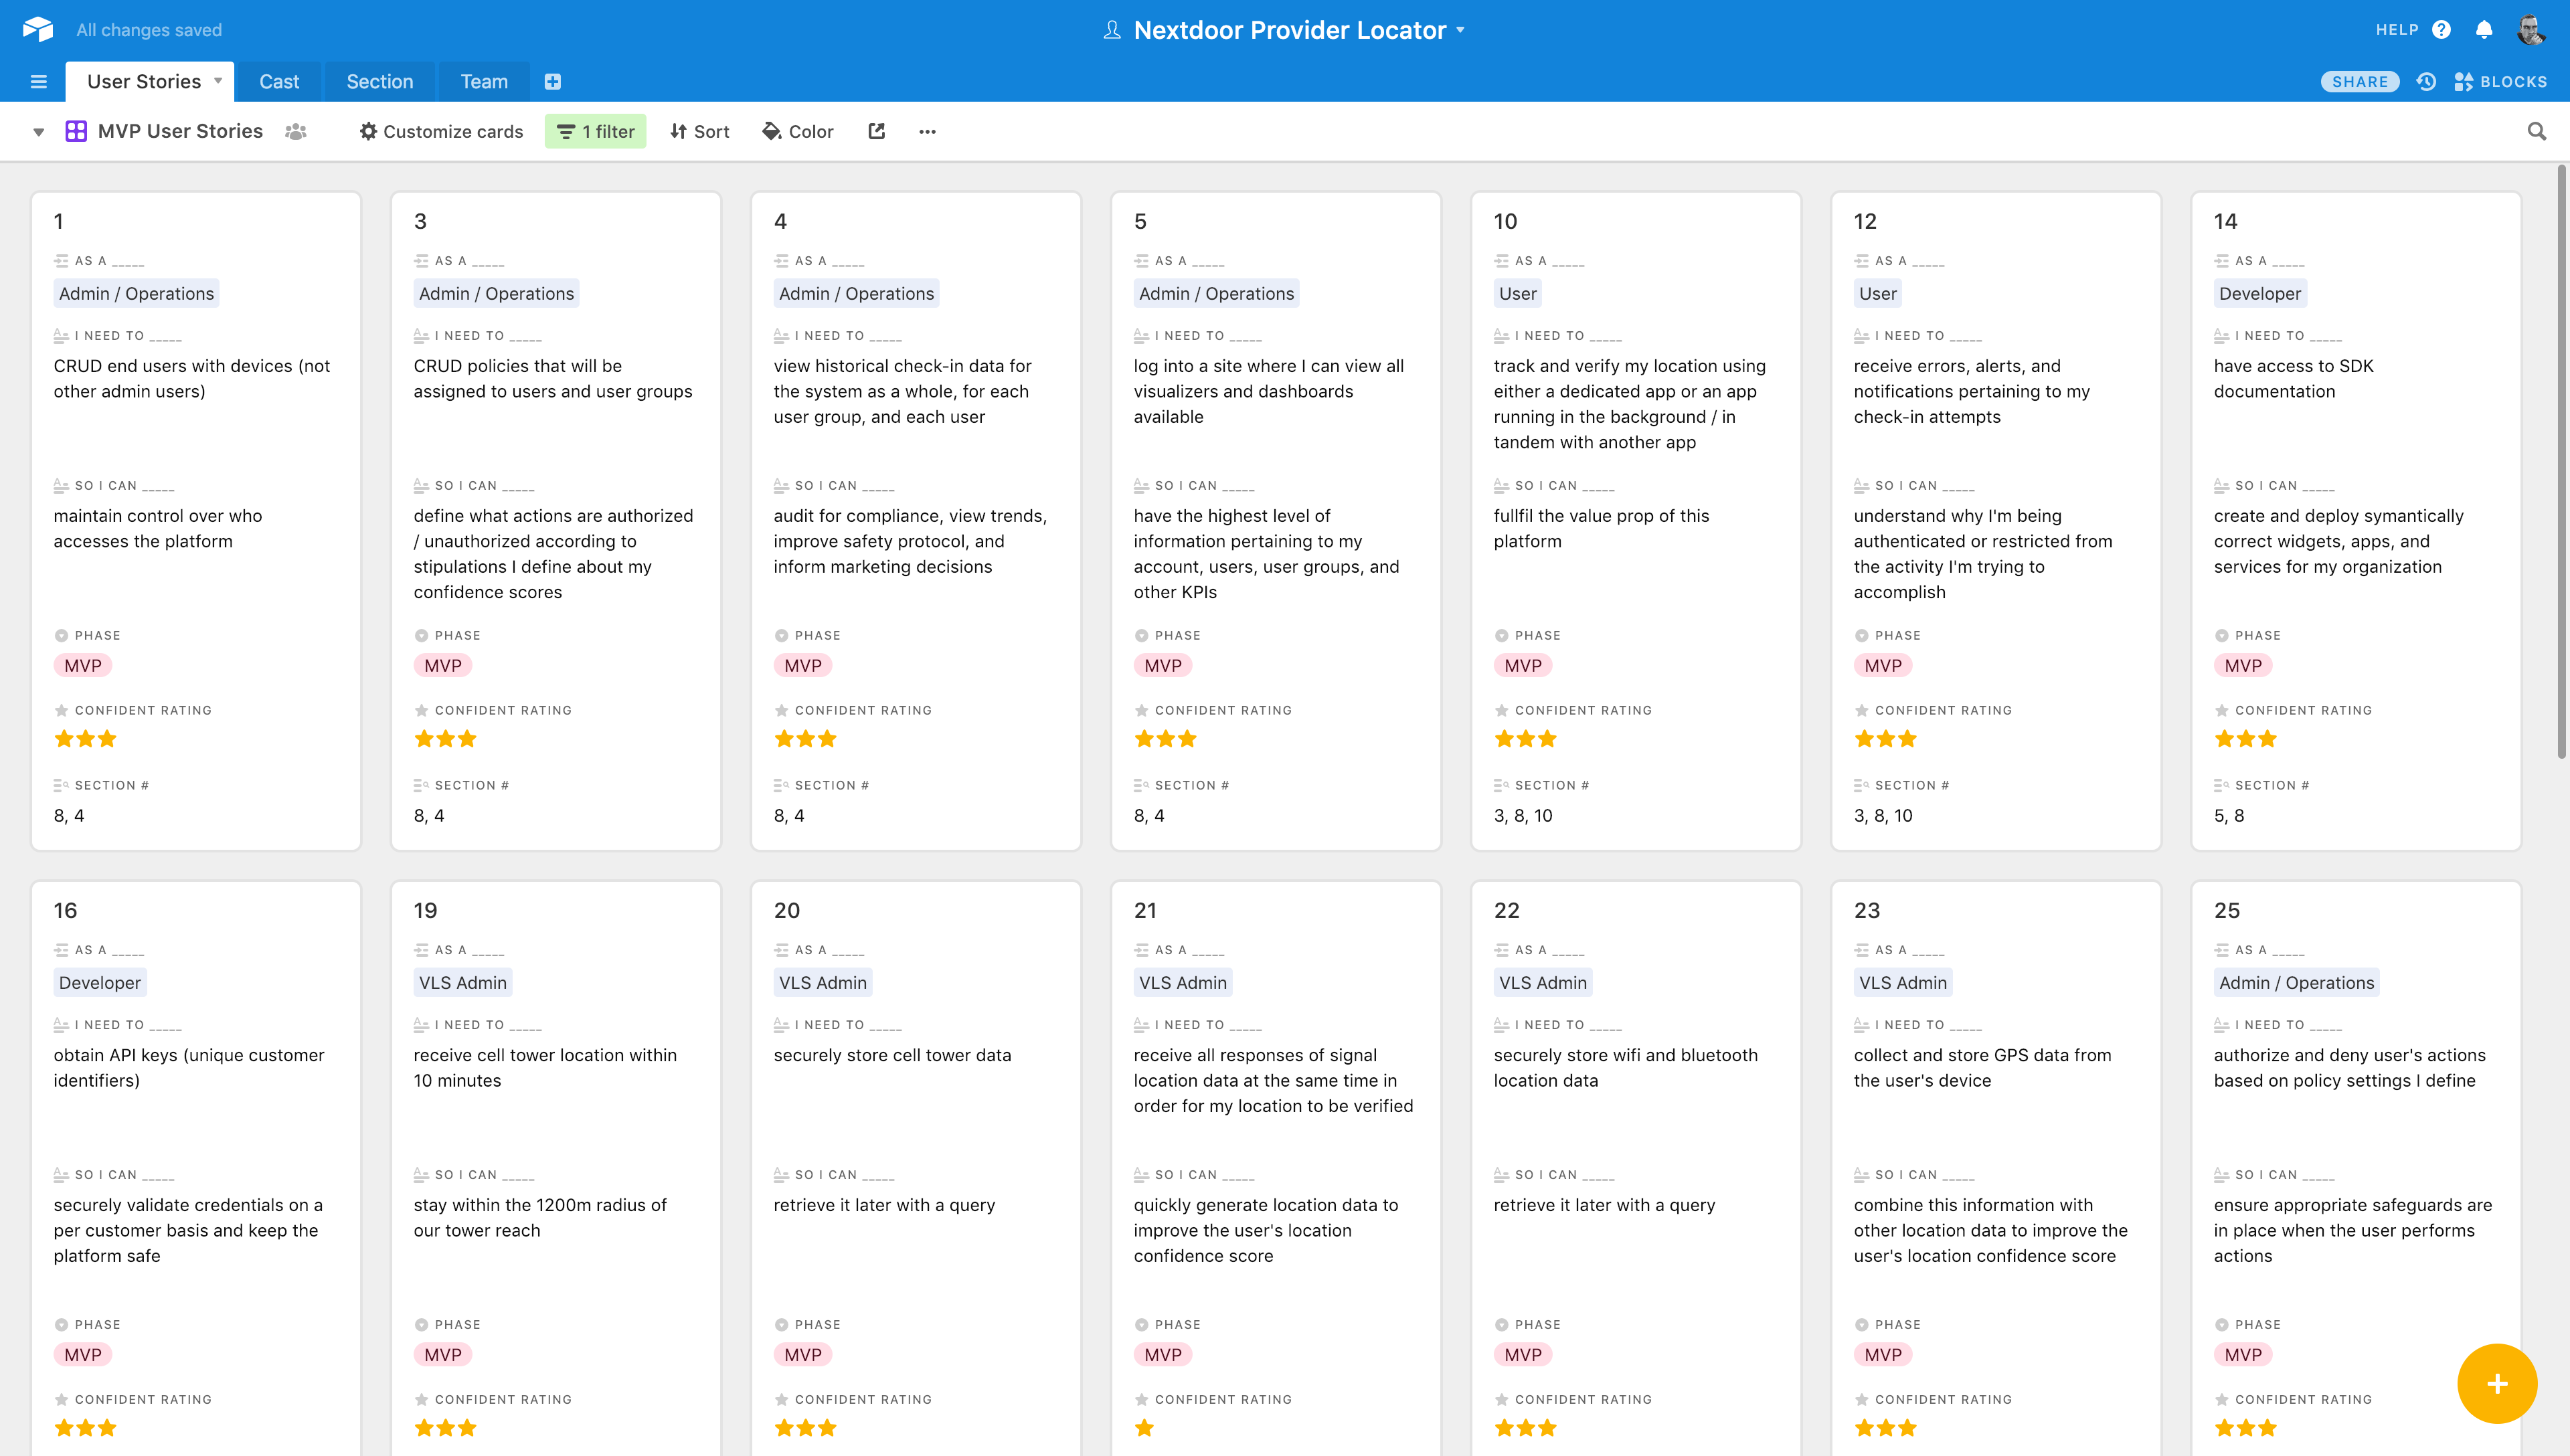The height and width of the screenshot is (1456, 2570).
Task: Click single star rating on card 21
Action: pyautogui.click(x=1144, y=1428)
